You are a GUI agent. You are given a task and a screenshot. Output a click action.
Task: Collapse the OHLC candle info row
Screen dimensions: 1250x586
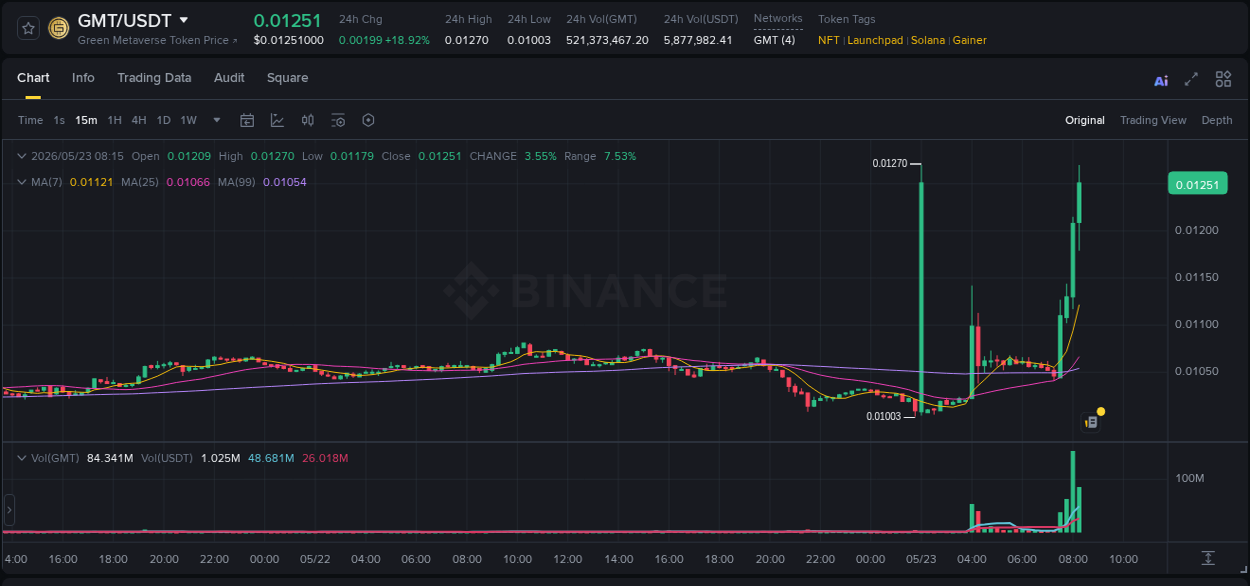pos(21,156)
